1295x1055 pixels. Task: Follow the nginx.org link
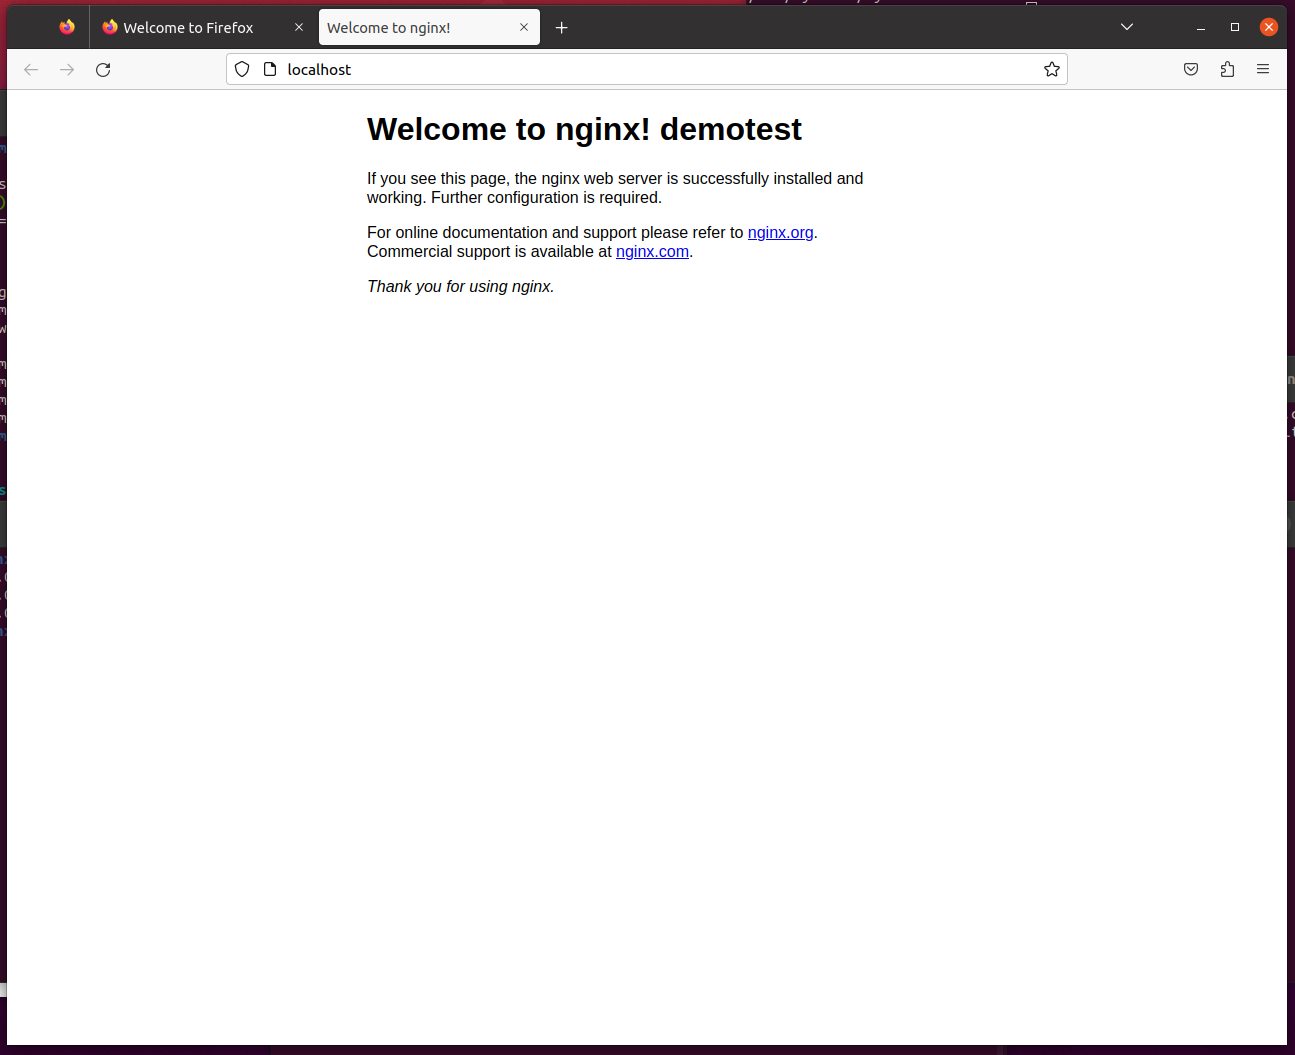(x=780, y=232)
